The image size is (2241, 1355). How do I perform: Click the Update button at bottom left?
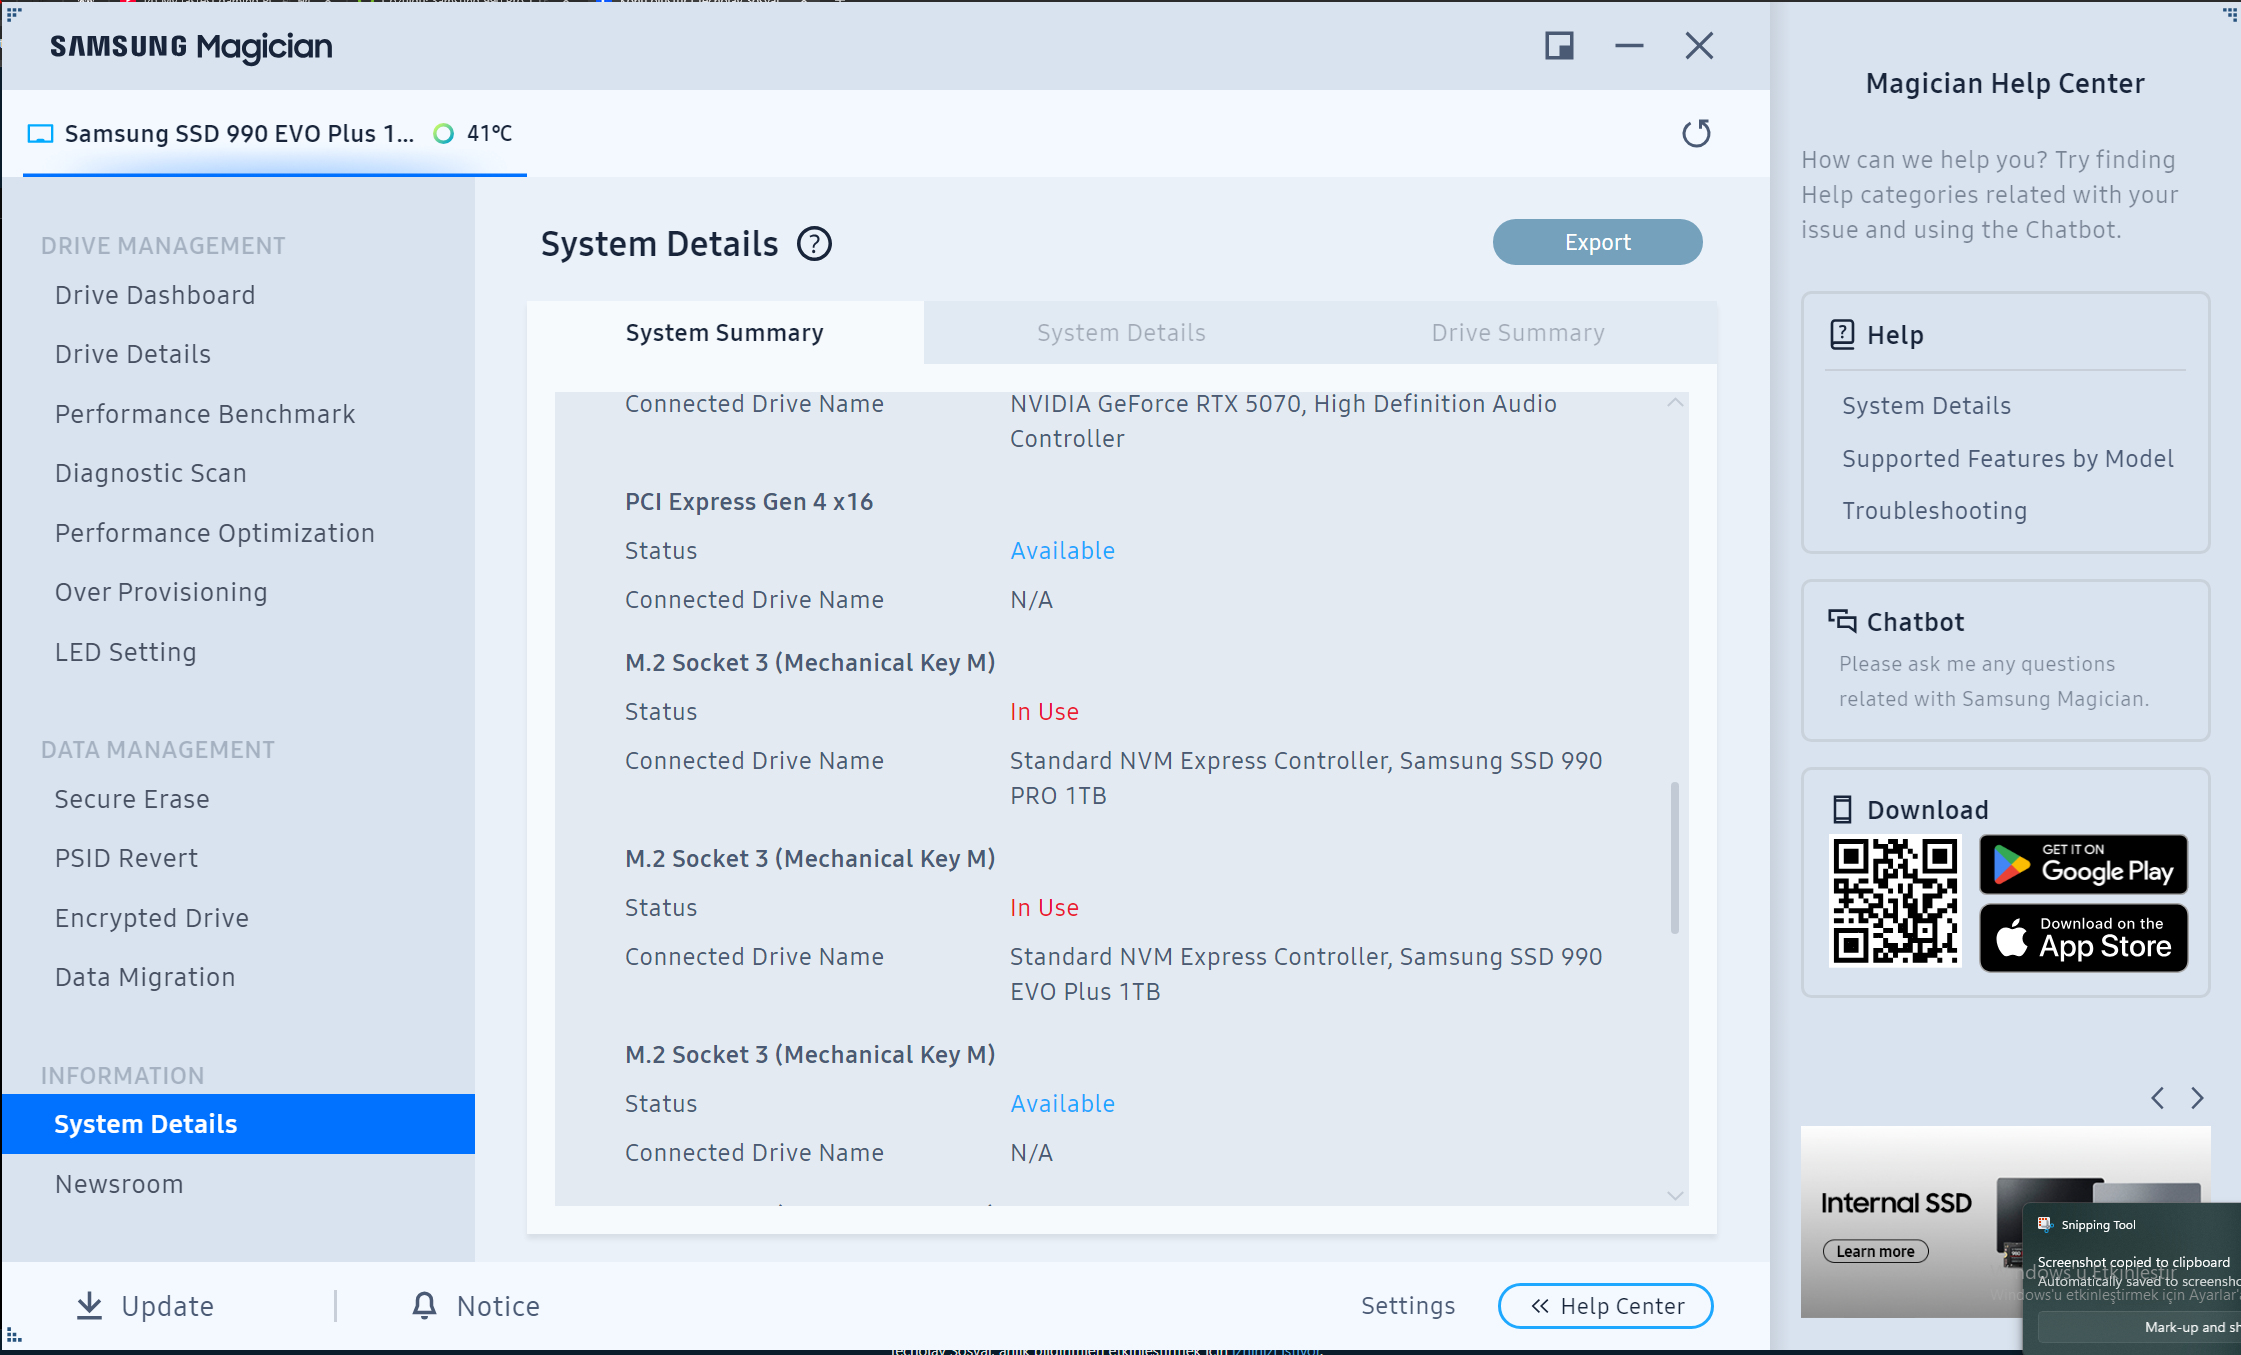(x=146, y=1306)
